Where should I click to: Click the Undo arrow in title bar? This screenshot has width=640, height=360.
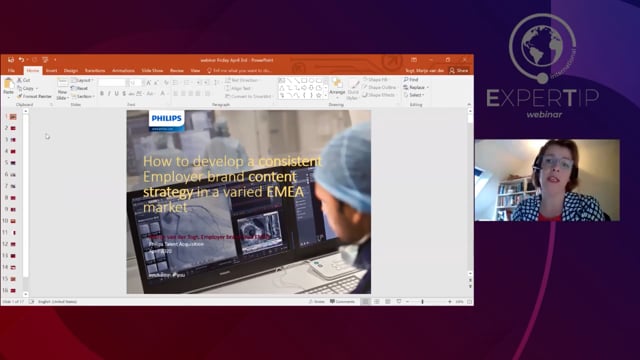point(21,60)
